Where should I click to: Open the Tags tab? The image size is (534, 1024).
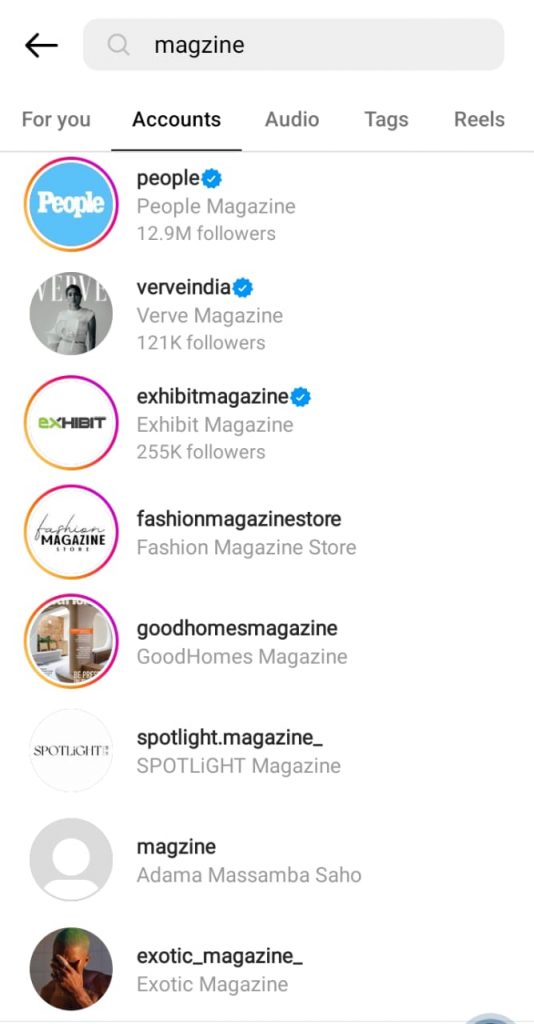(x=386, y=120)
